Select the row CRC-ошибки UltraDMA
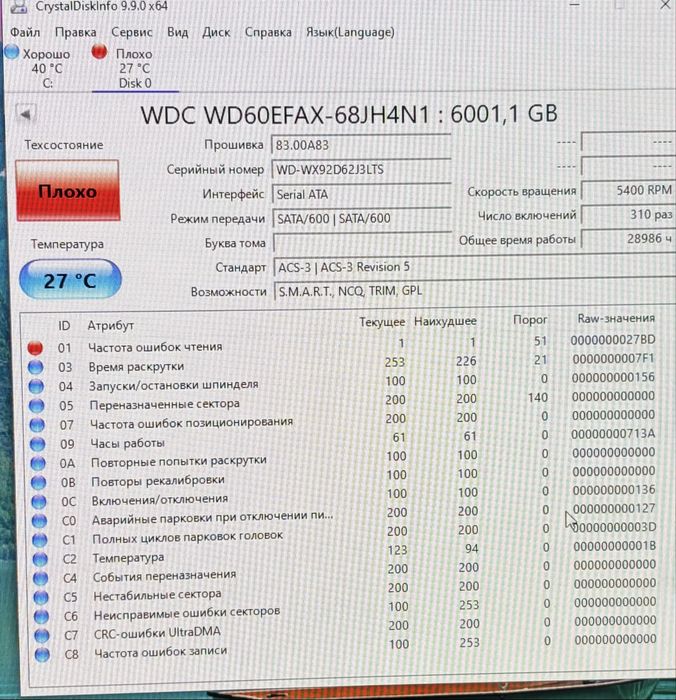The image size is (676, 700). pyautogui.click(x=347, y=629)
